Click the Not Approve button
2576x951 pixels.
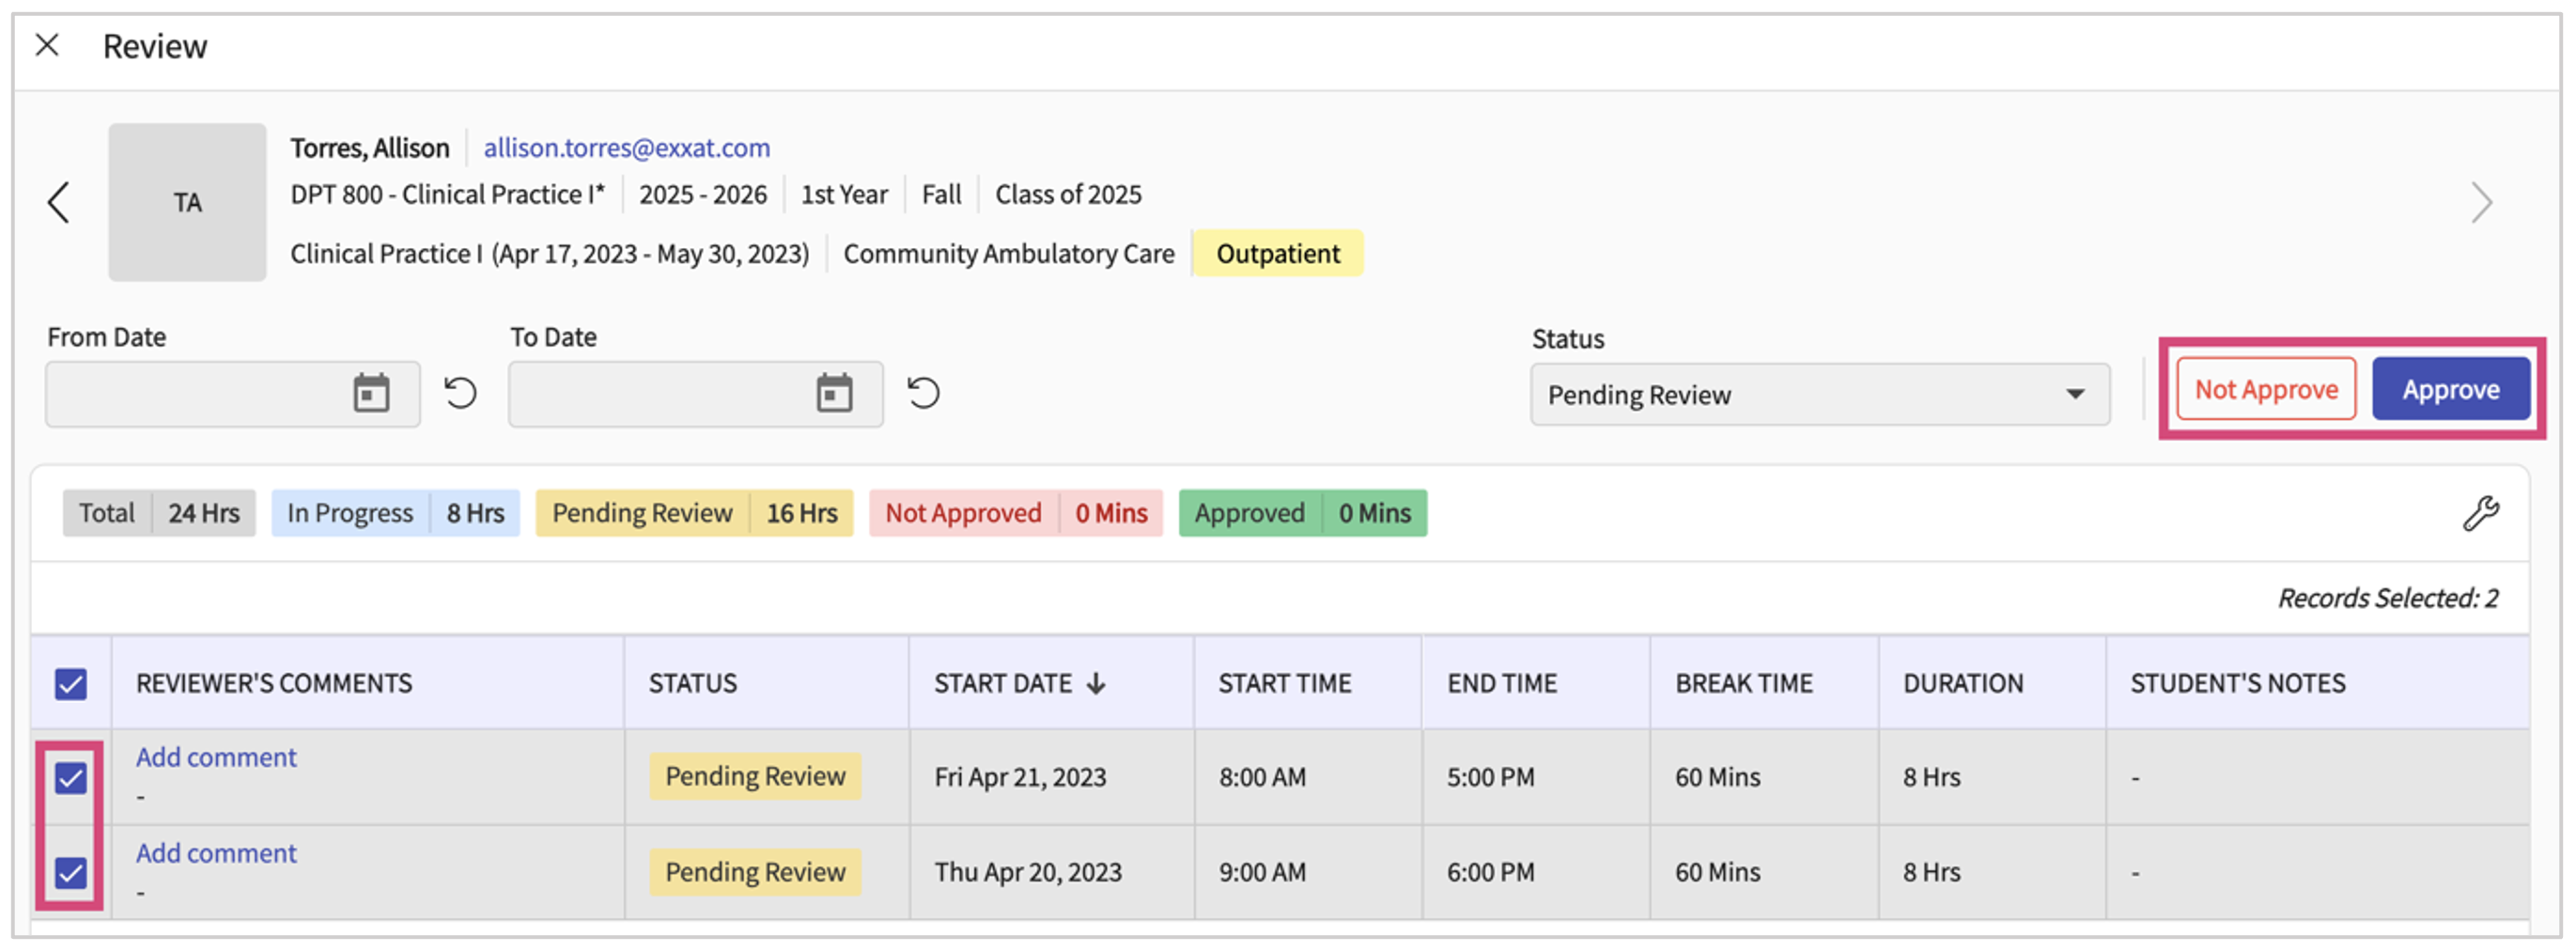point(2265,390)
